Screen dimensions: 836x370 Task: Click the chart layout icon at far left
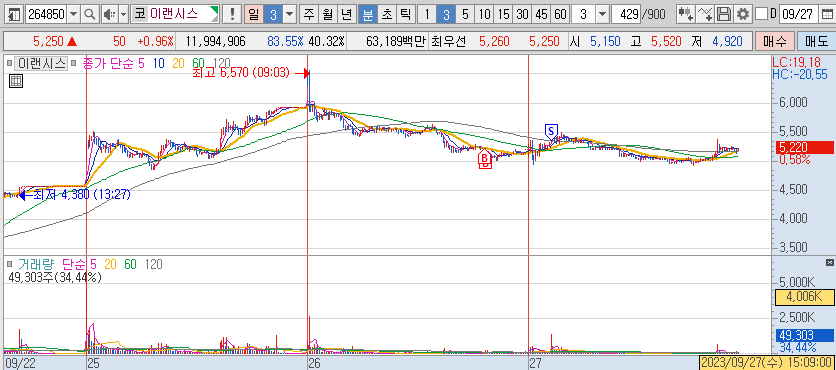[x=15, y=14]
